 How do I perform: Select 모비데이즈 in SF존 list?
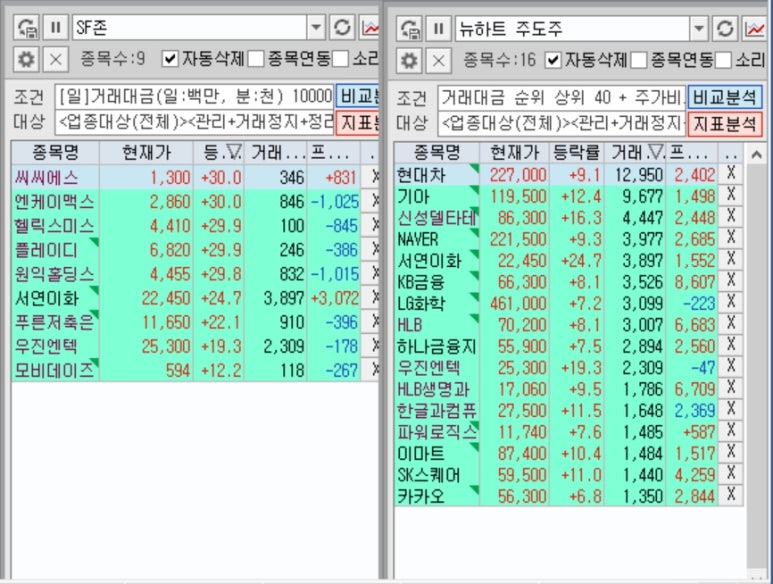click(x=54, y=370)
